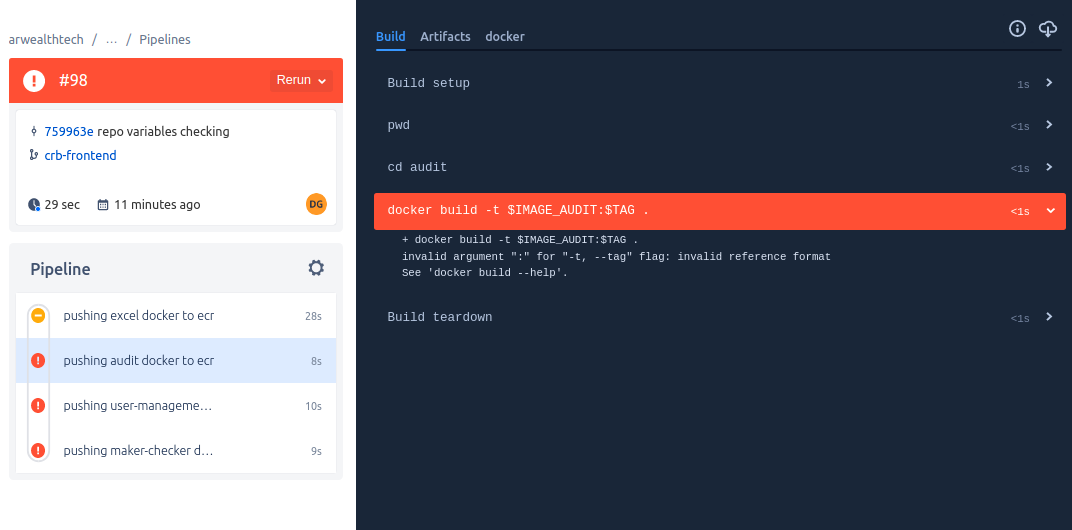Open commit 759963e link
The width and height of the screenshot is (1072, 530).
coord(69,131)
